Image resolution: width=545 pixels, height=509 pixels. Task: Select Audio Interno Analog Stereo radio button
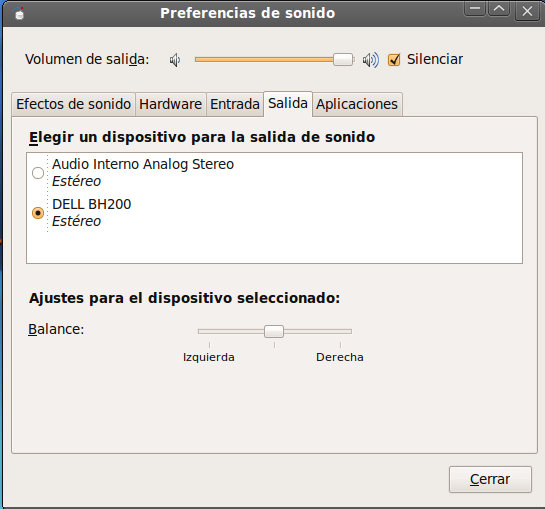click(x=38, y=173)
